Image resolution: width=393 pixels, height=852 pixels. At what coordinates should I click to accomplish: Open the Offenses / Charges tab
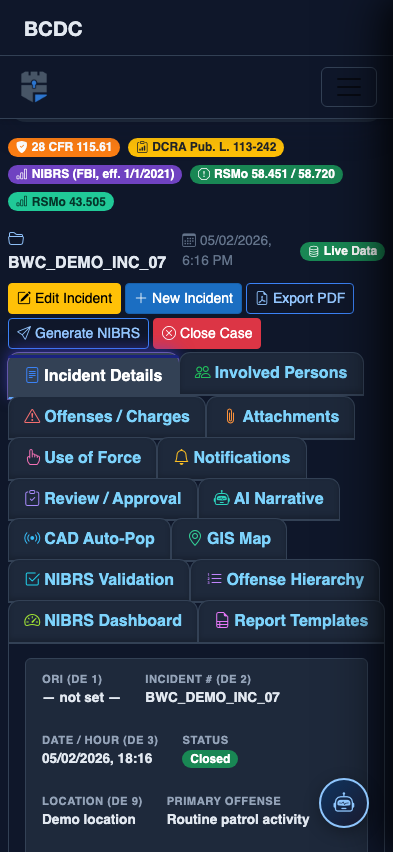[107, 417]
